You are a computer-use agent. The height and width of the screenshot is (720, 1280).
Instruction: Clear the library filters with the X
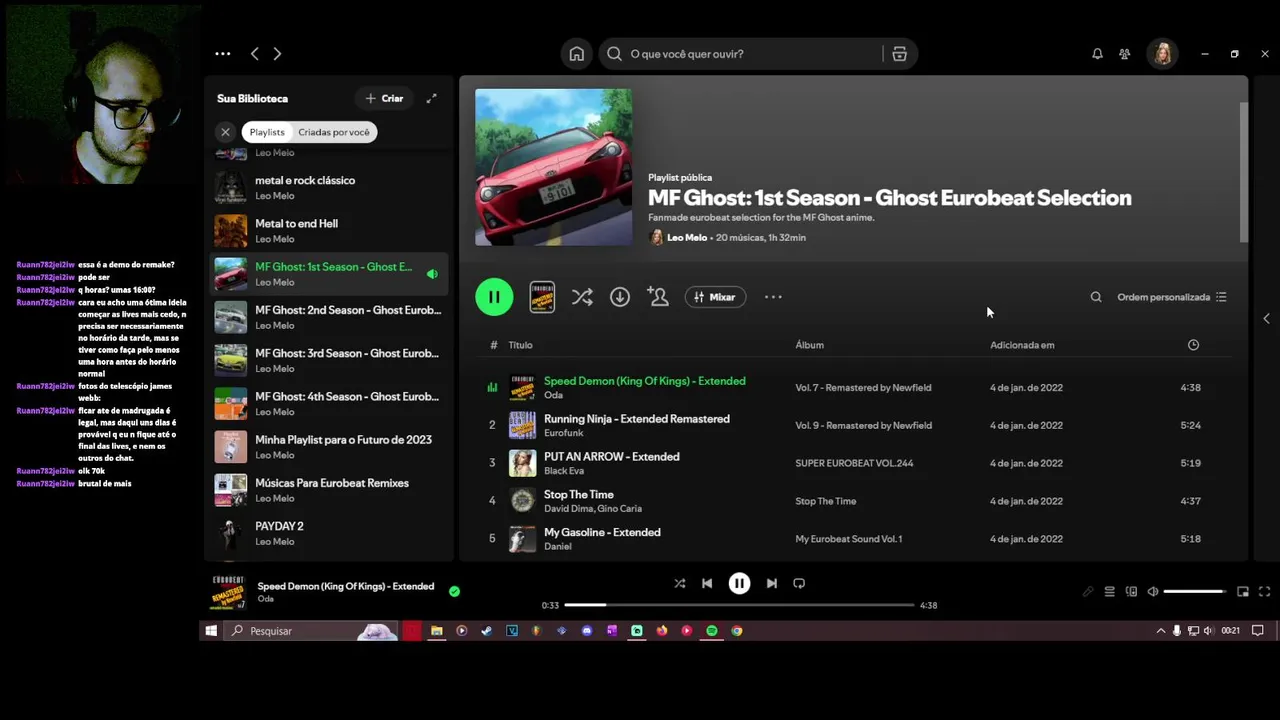(x=225, y=132)
